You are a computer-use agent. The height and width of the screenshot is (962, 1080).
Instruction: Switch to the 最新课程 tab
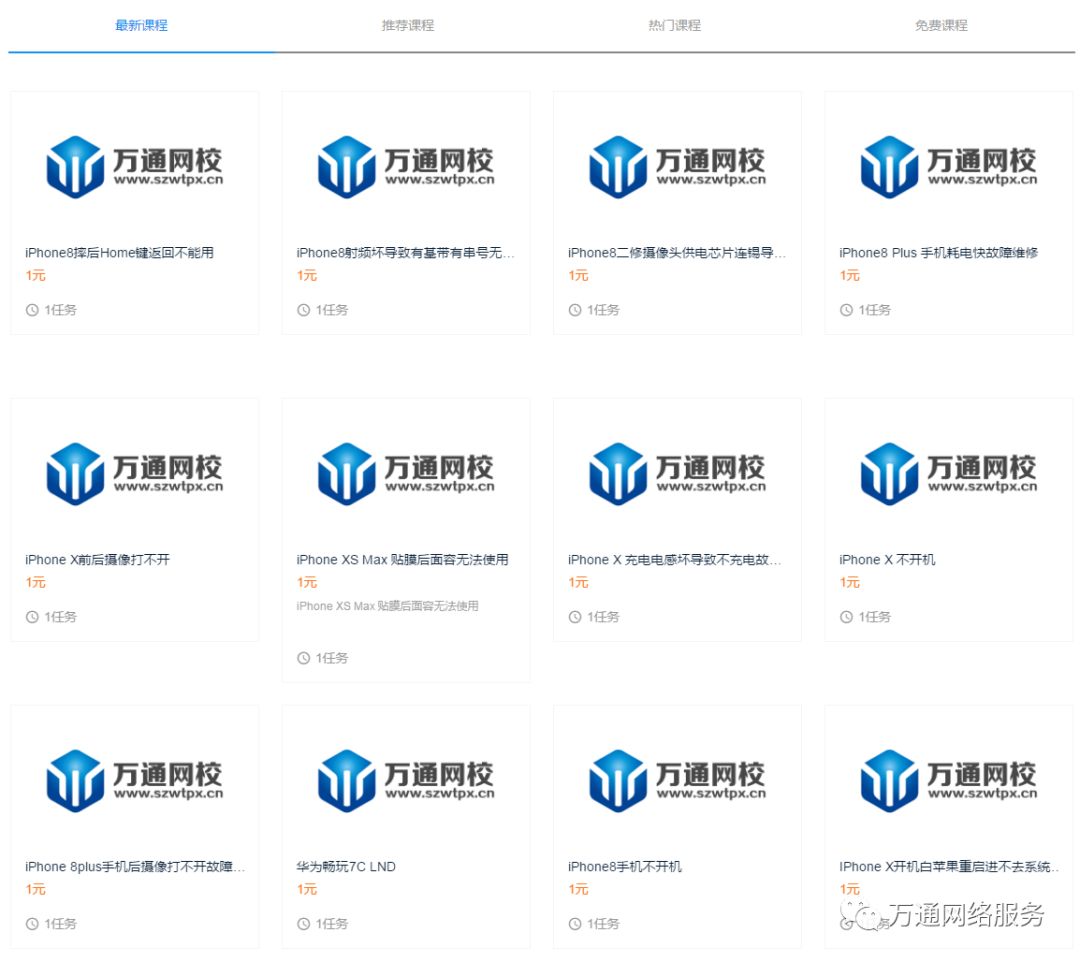(141, 25)
